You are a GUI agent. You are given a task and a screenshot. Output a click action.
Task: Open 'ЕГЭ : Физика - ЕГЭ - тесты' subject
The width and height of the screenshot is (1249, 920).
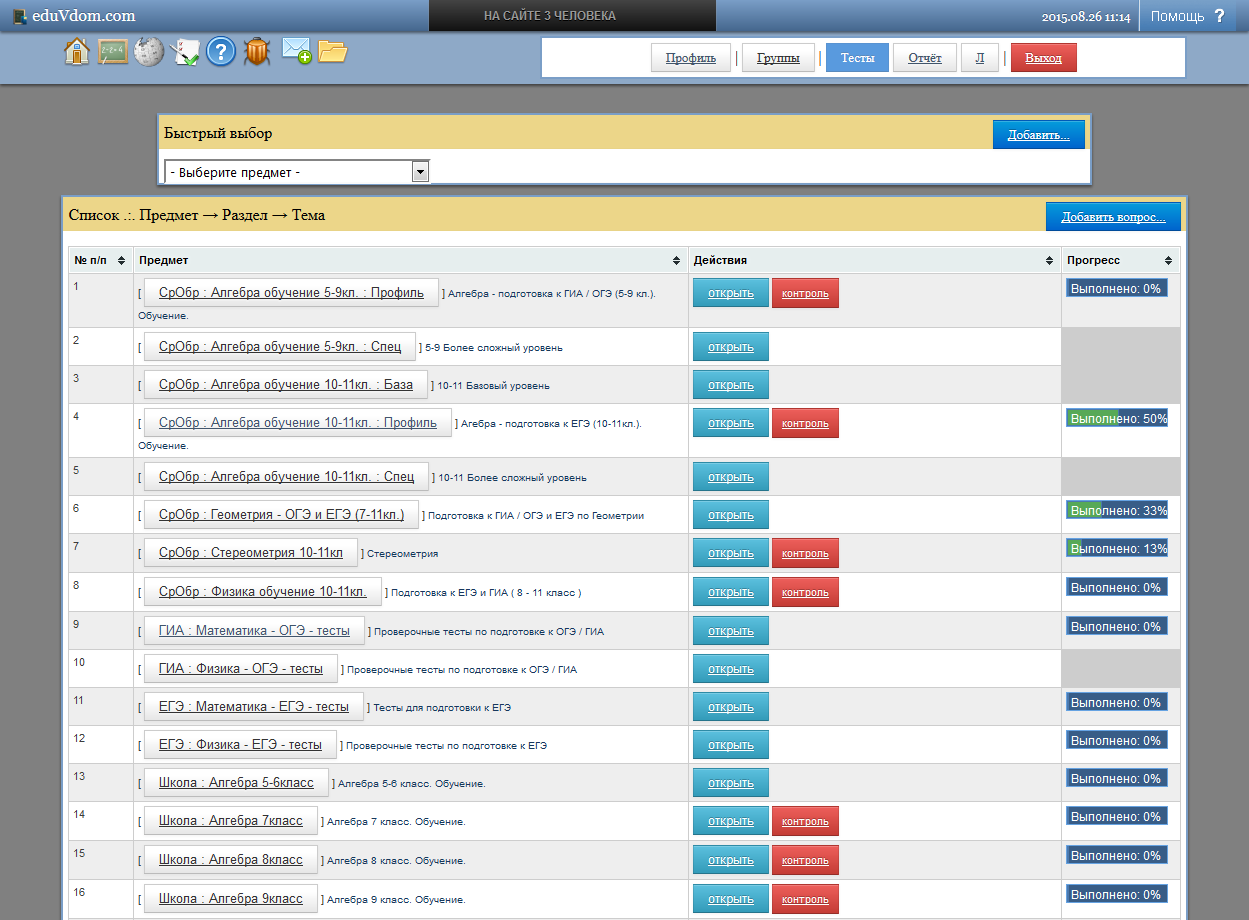click(x=240, y=745)
